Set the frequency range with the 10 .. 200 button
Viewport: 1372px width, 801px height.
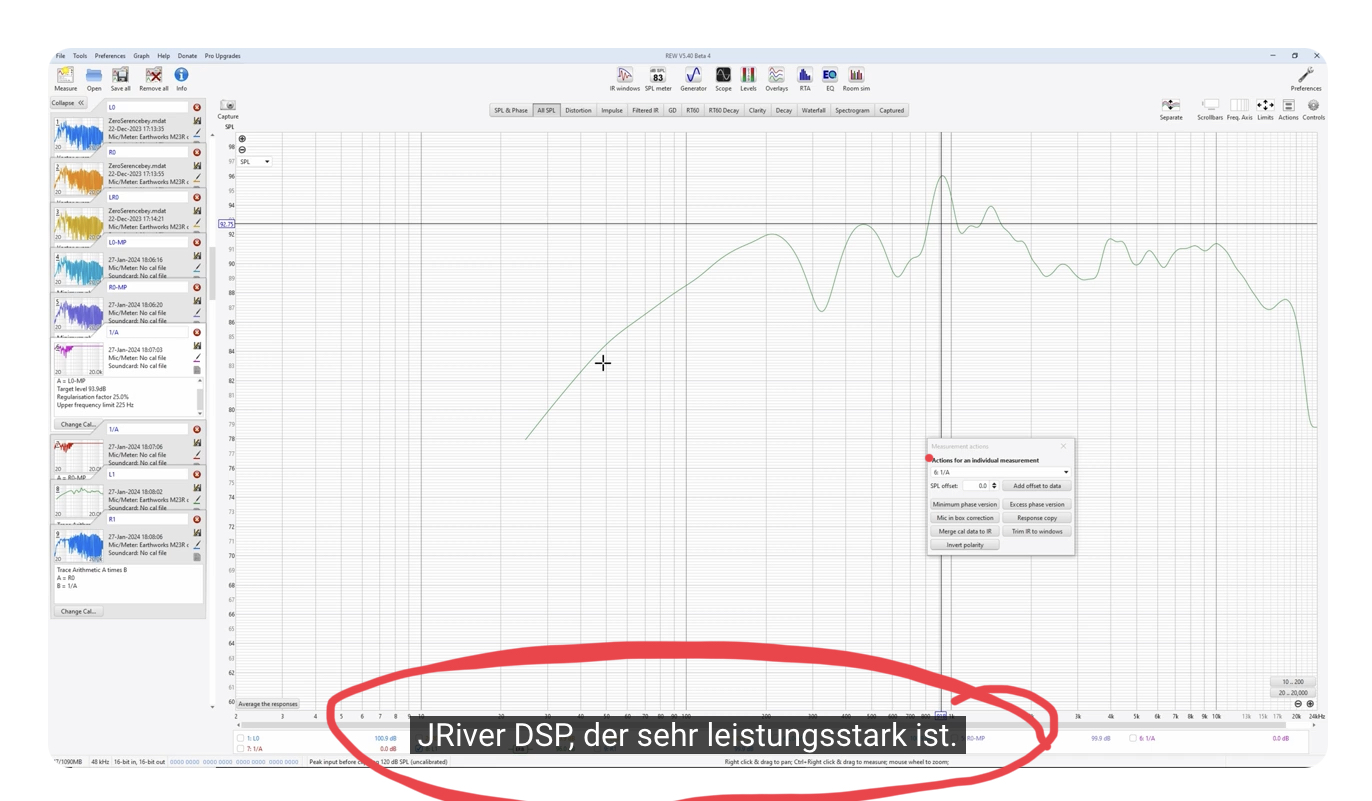pyautogui.click(x=1292, y=682)
